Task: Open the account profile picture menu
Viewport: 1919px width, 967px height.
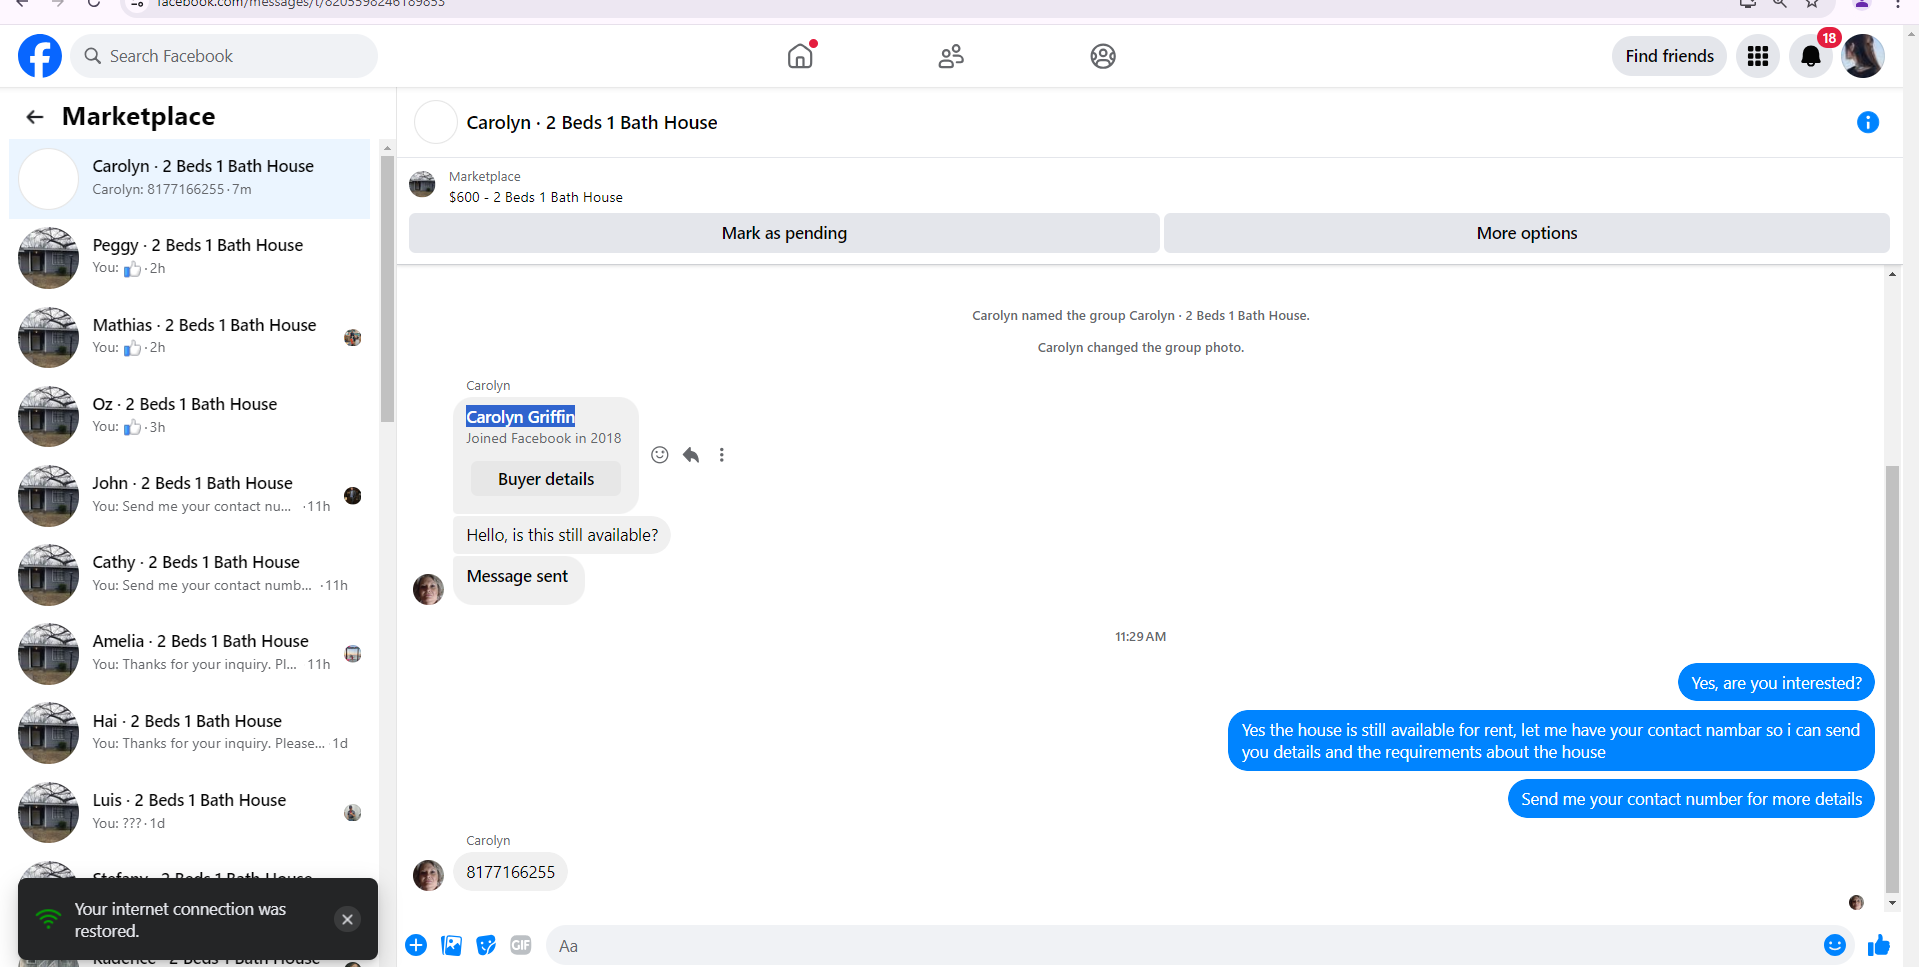Action: click(1863, 56)
